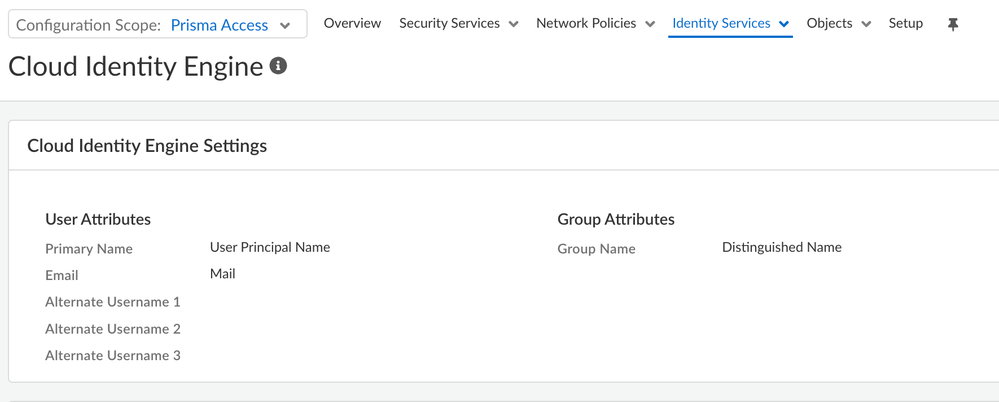Screen dimensions: 999x402
Task: Click the Alternate Username 1 row
Action: point(113,302)
